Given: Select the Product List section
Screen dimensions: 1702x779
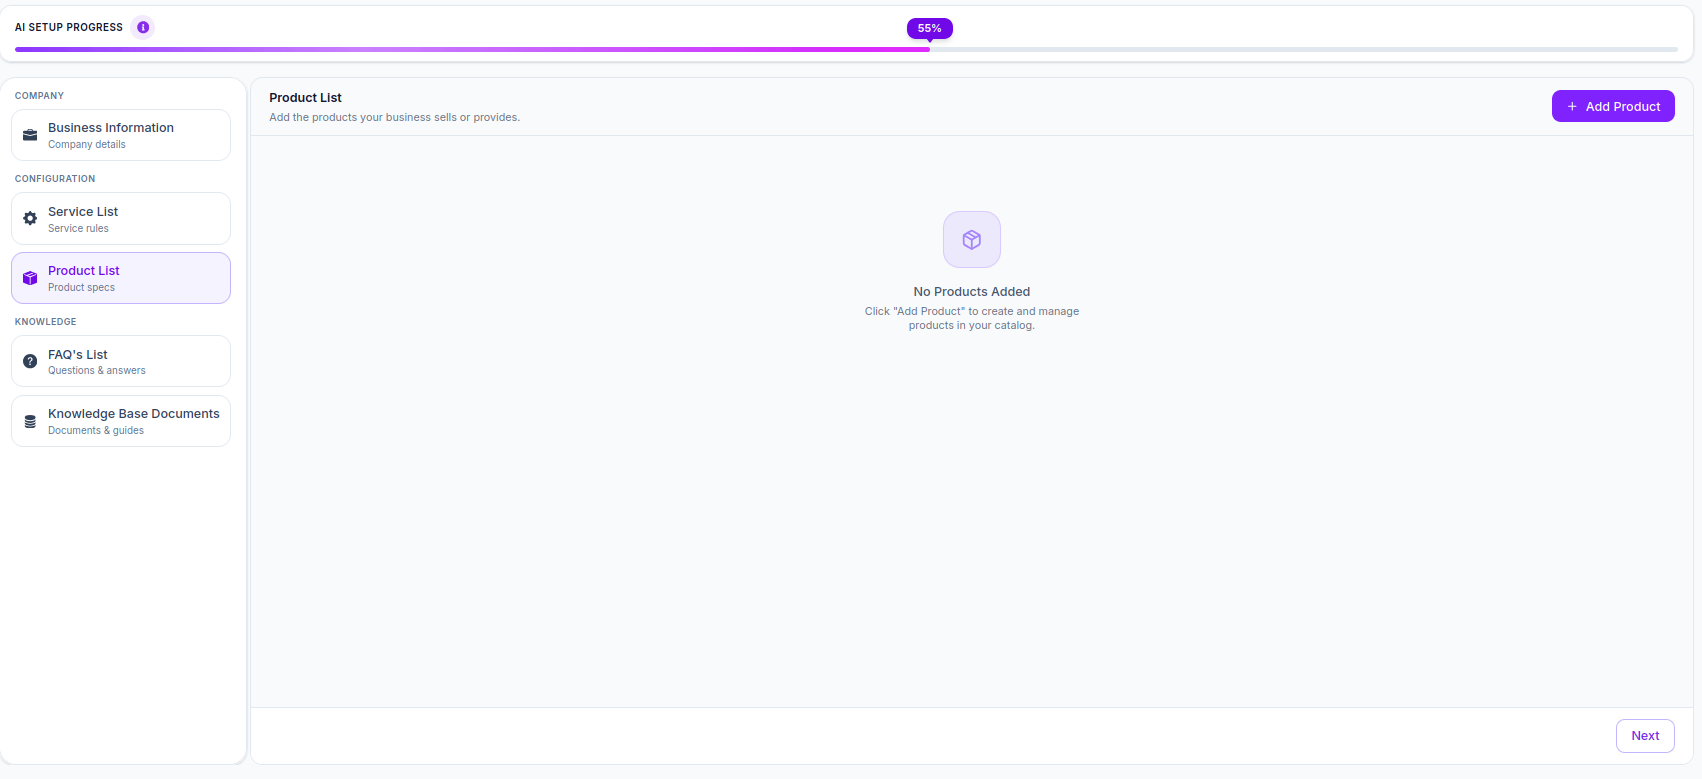Looking at the screenshot, I should 121,278.
